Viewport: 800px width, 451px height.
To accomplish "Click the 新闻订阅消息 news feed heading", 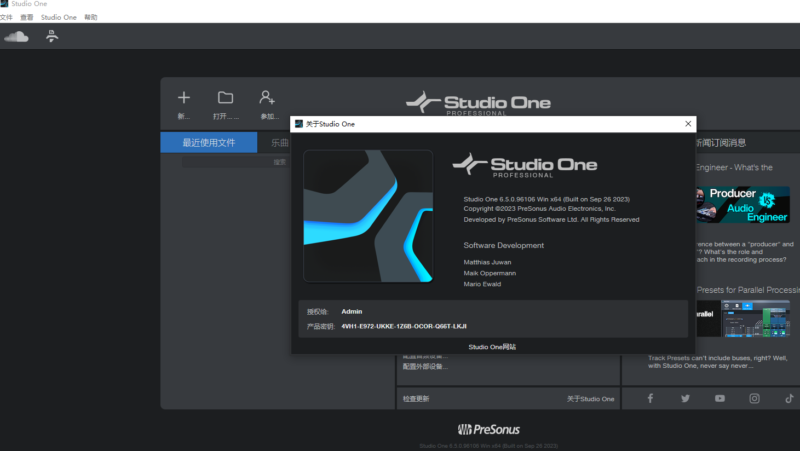I will point(721,143).
